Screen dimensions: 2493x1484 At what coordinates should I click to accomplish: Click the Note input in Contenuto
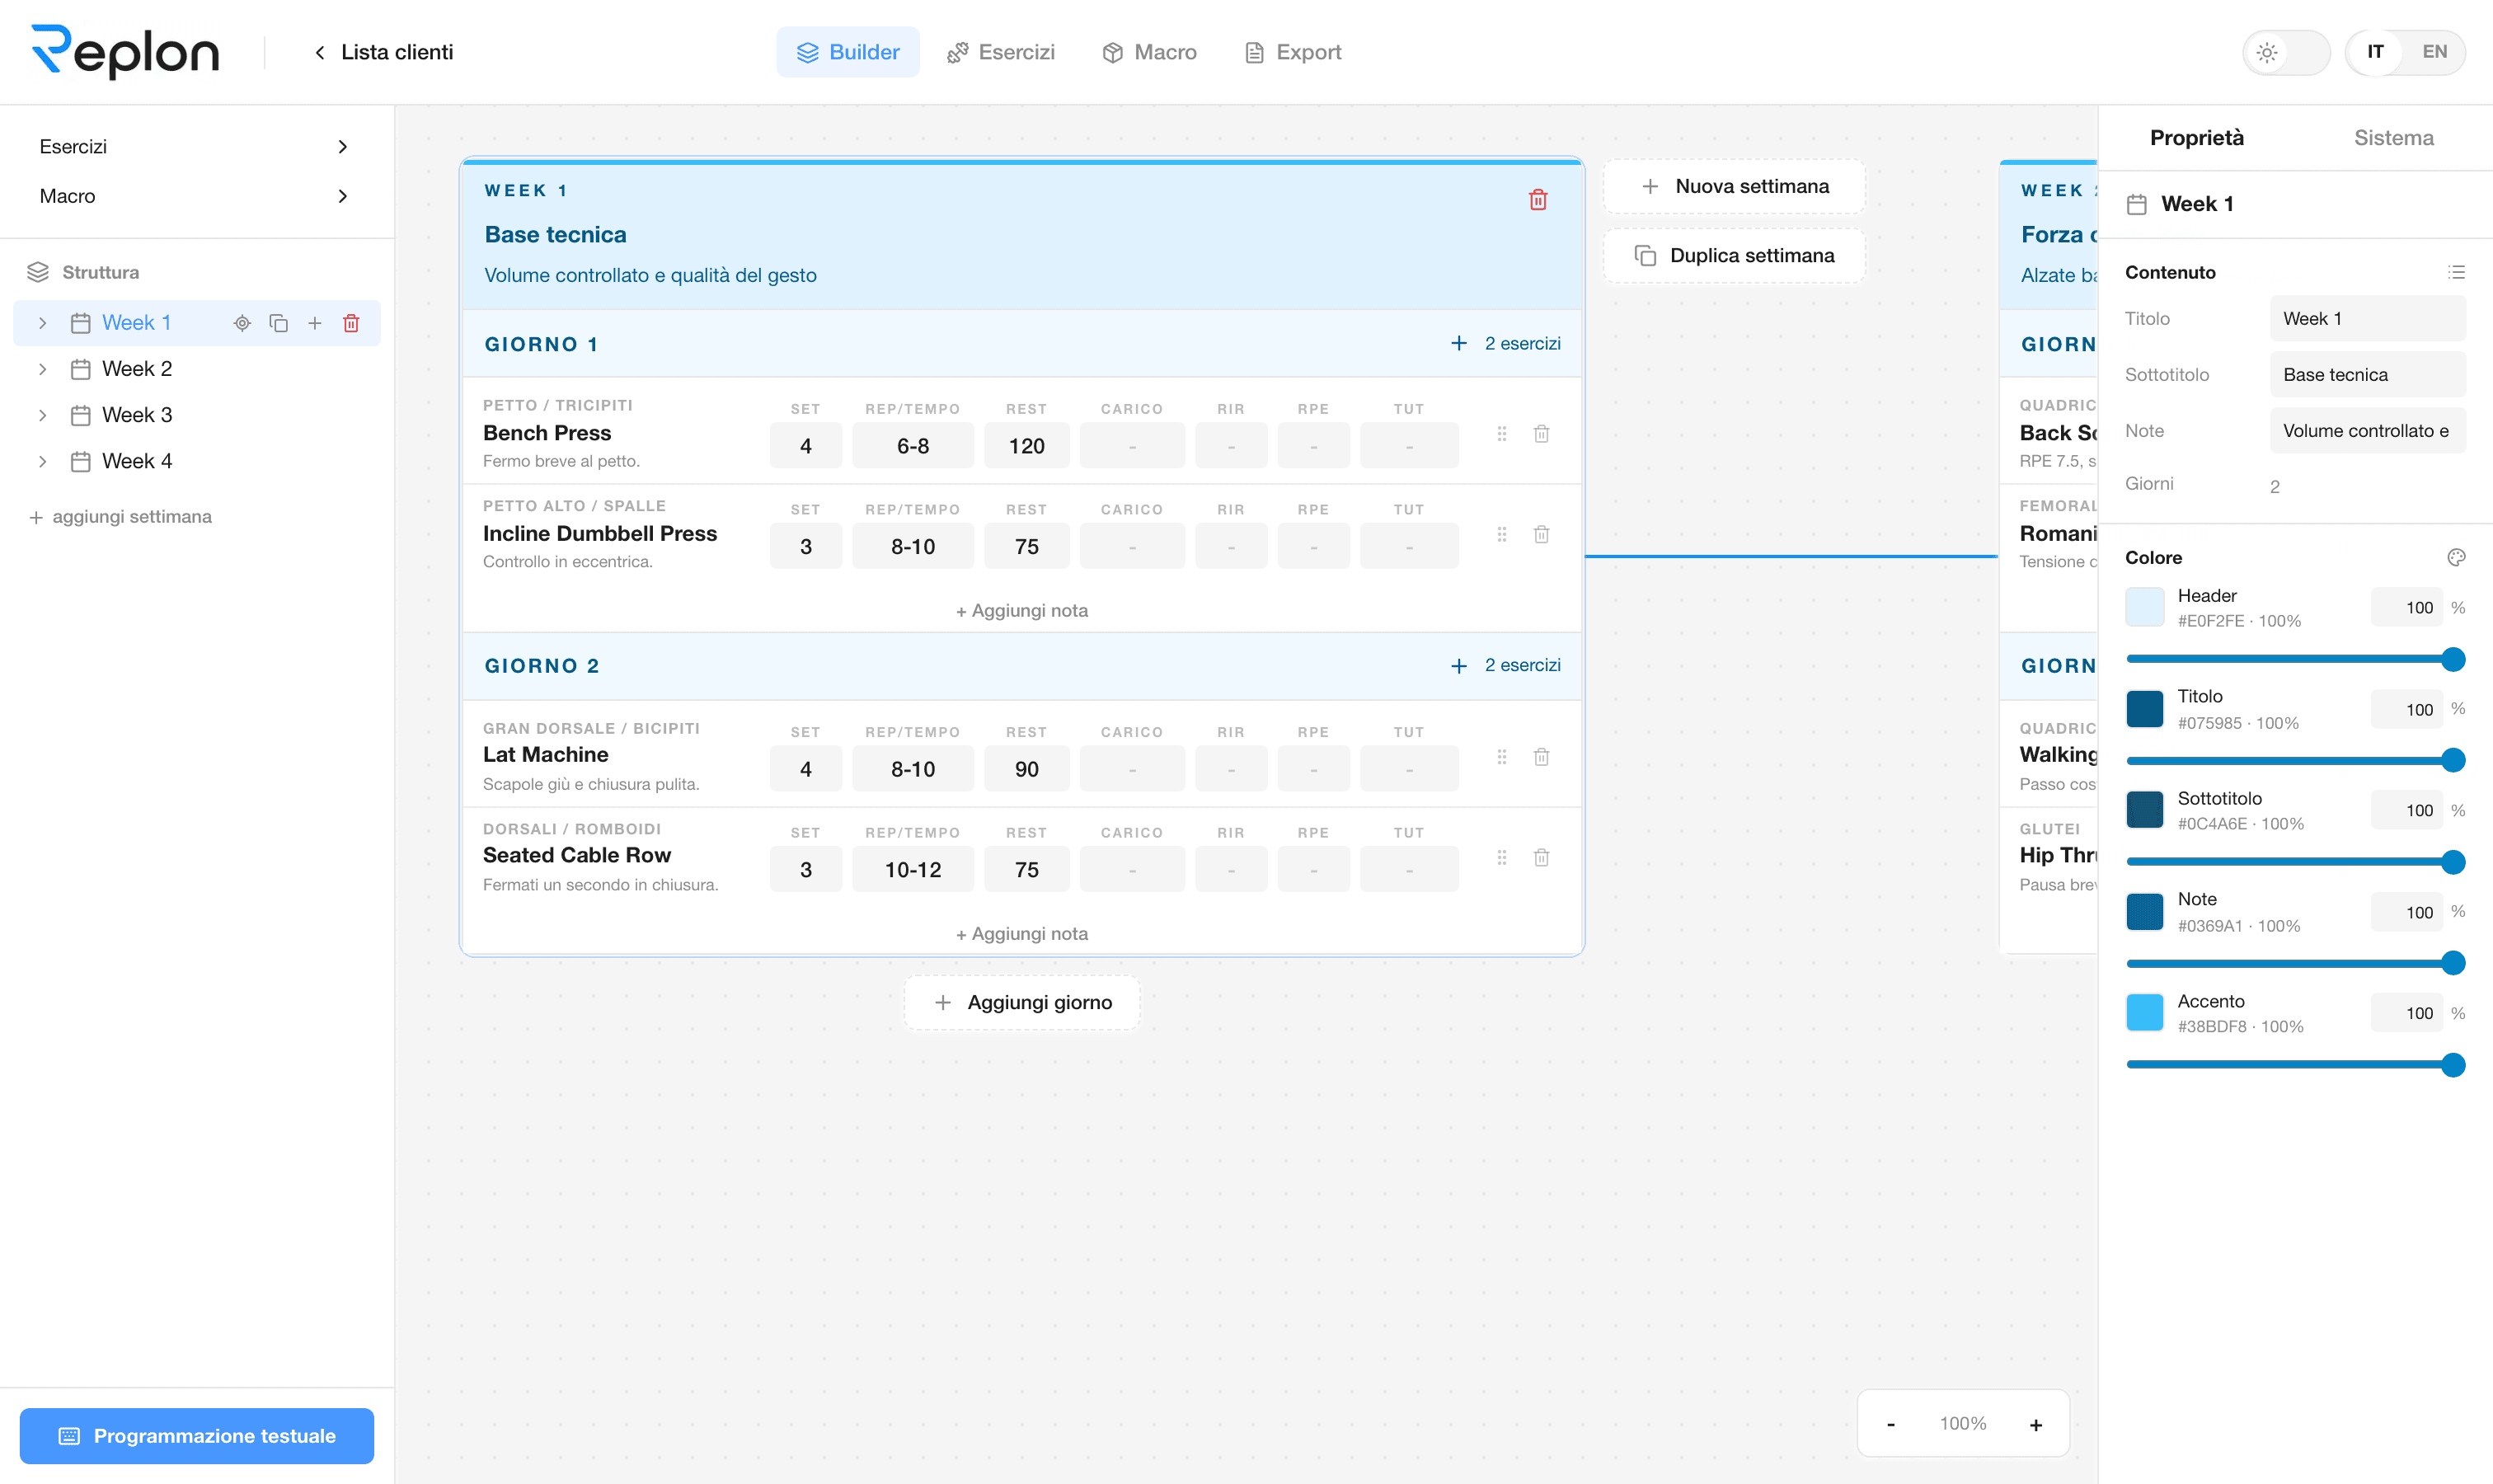coord(2367,431)
